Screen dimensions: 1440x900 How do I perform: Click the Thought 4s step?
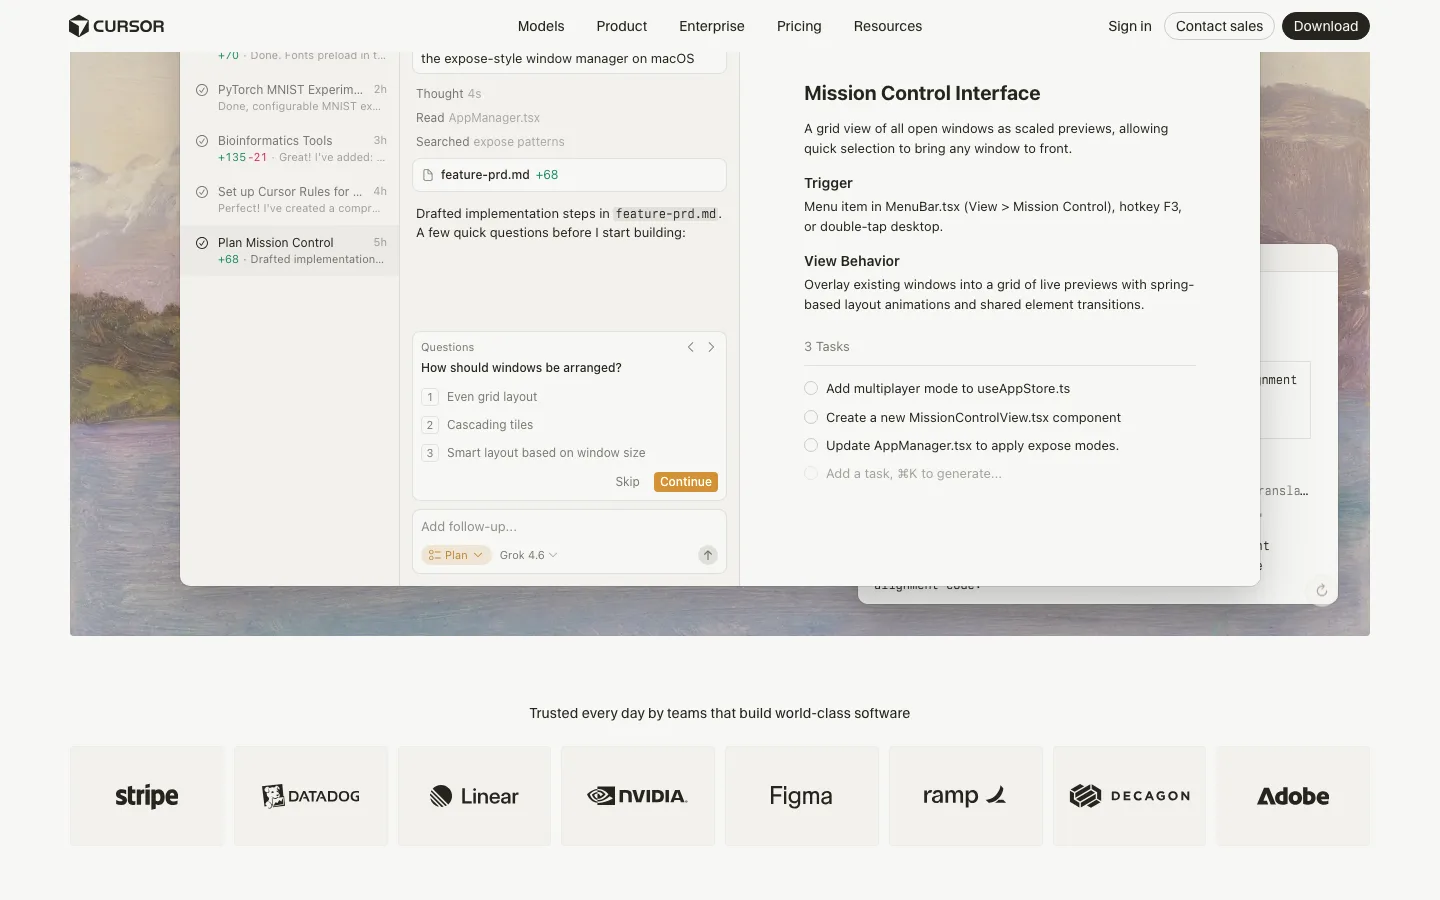pos(449,94)
